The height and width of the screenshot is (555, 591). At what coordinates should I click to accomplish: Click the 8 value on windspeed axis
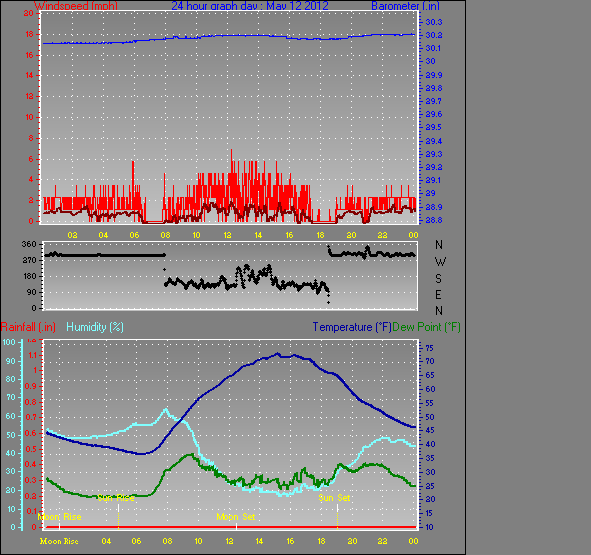coord(31,138)
